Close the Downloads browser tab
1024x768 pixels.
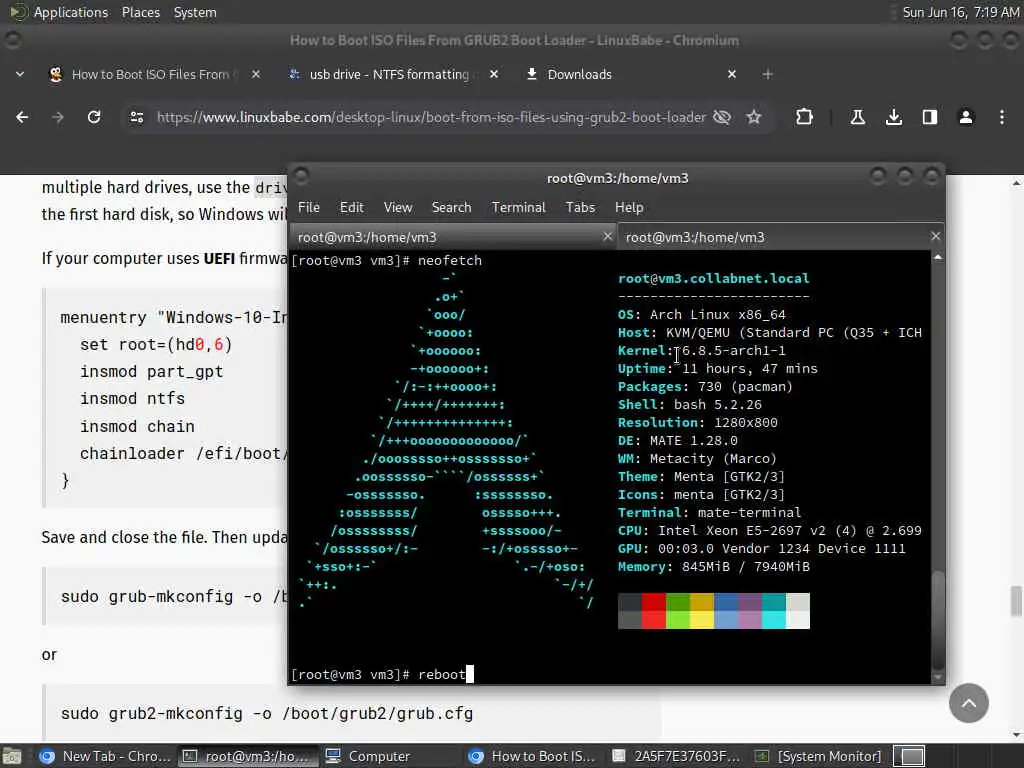click(x=732, y=74)
